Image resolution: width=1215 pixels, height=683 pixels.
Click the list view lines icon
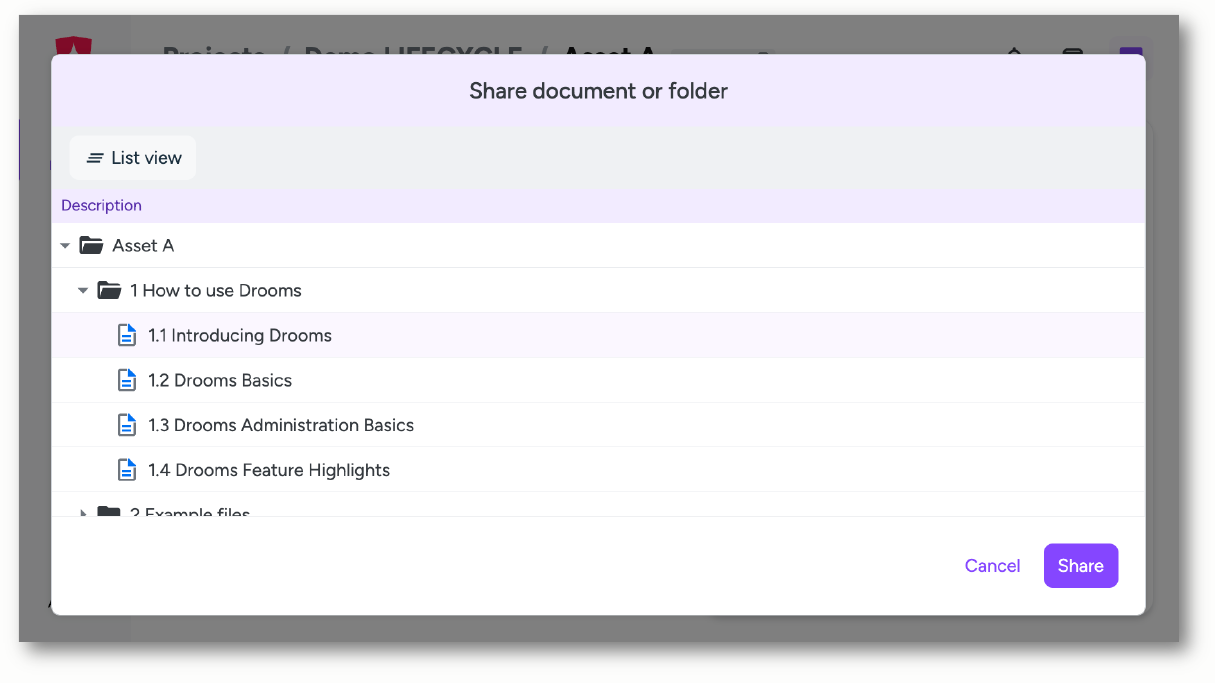[x=95, y=158]
